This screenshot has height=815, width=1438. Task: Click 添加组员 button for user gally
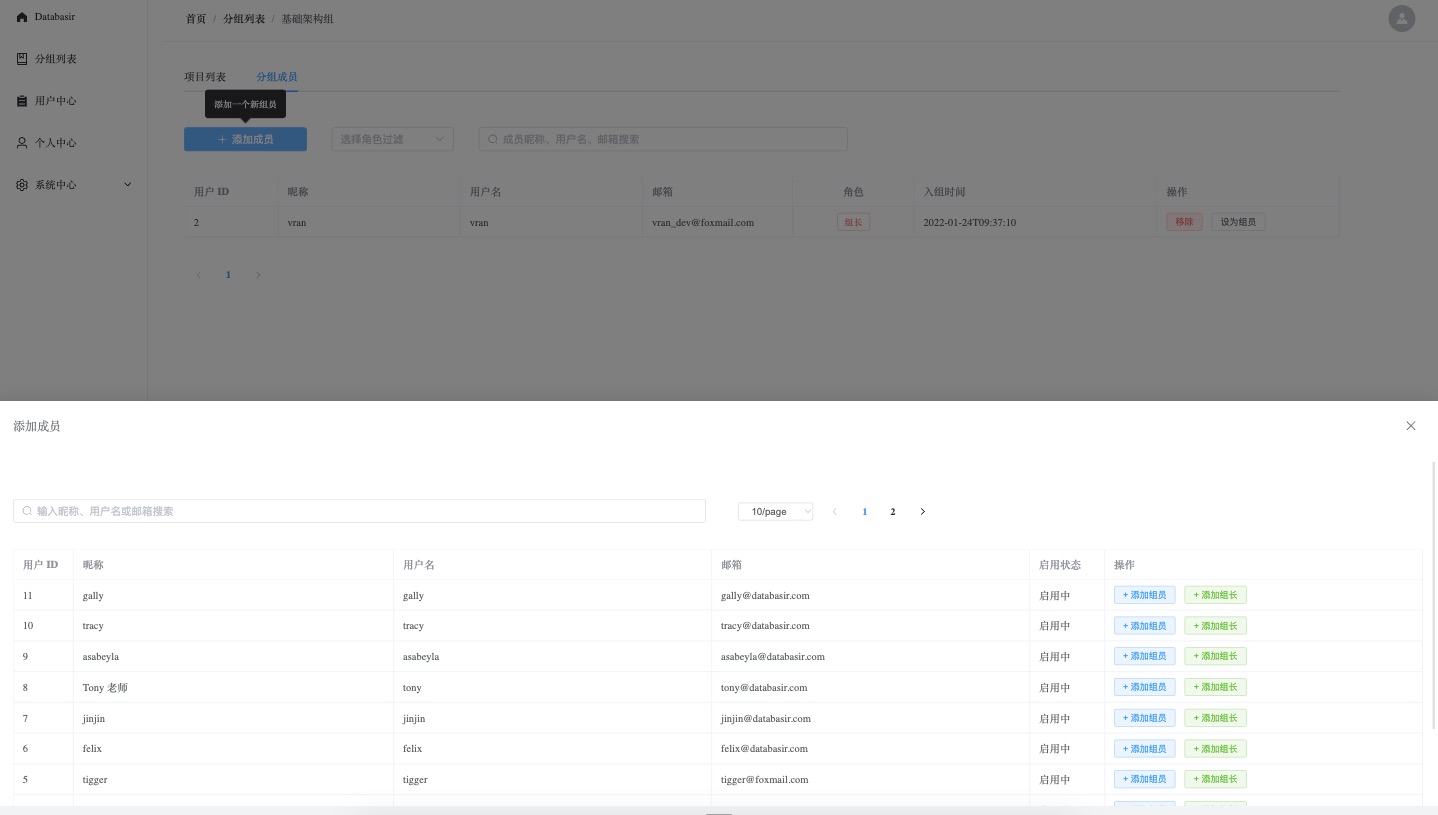pyautogui.click(x=1144, y=595)
